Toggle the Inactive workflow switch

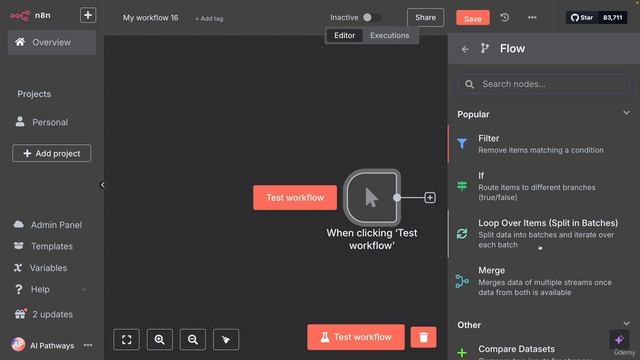click(x=372, y=18)
